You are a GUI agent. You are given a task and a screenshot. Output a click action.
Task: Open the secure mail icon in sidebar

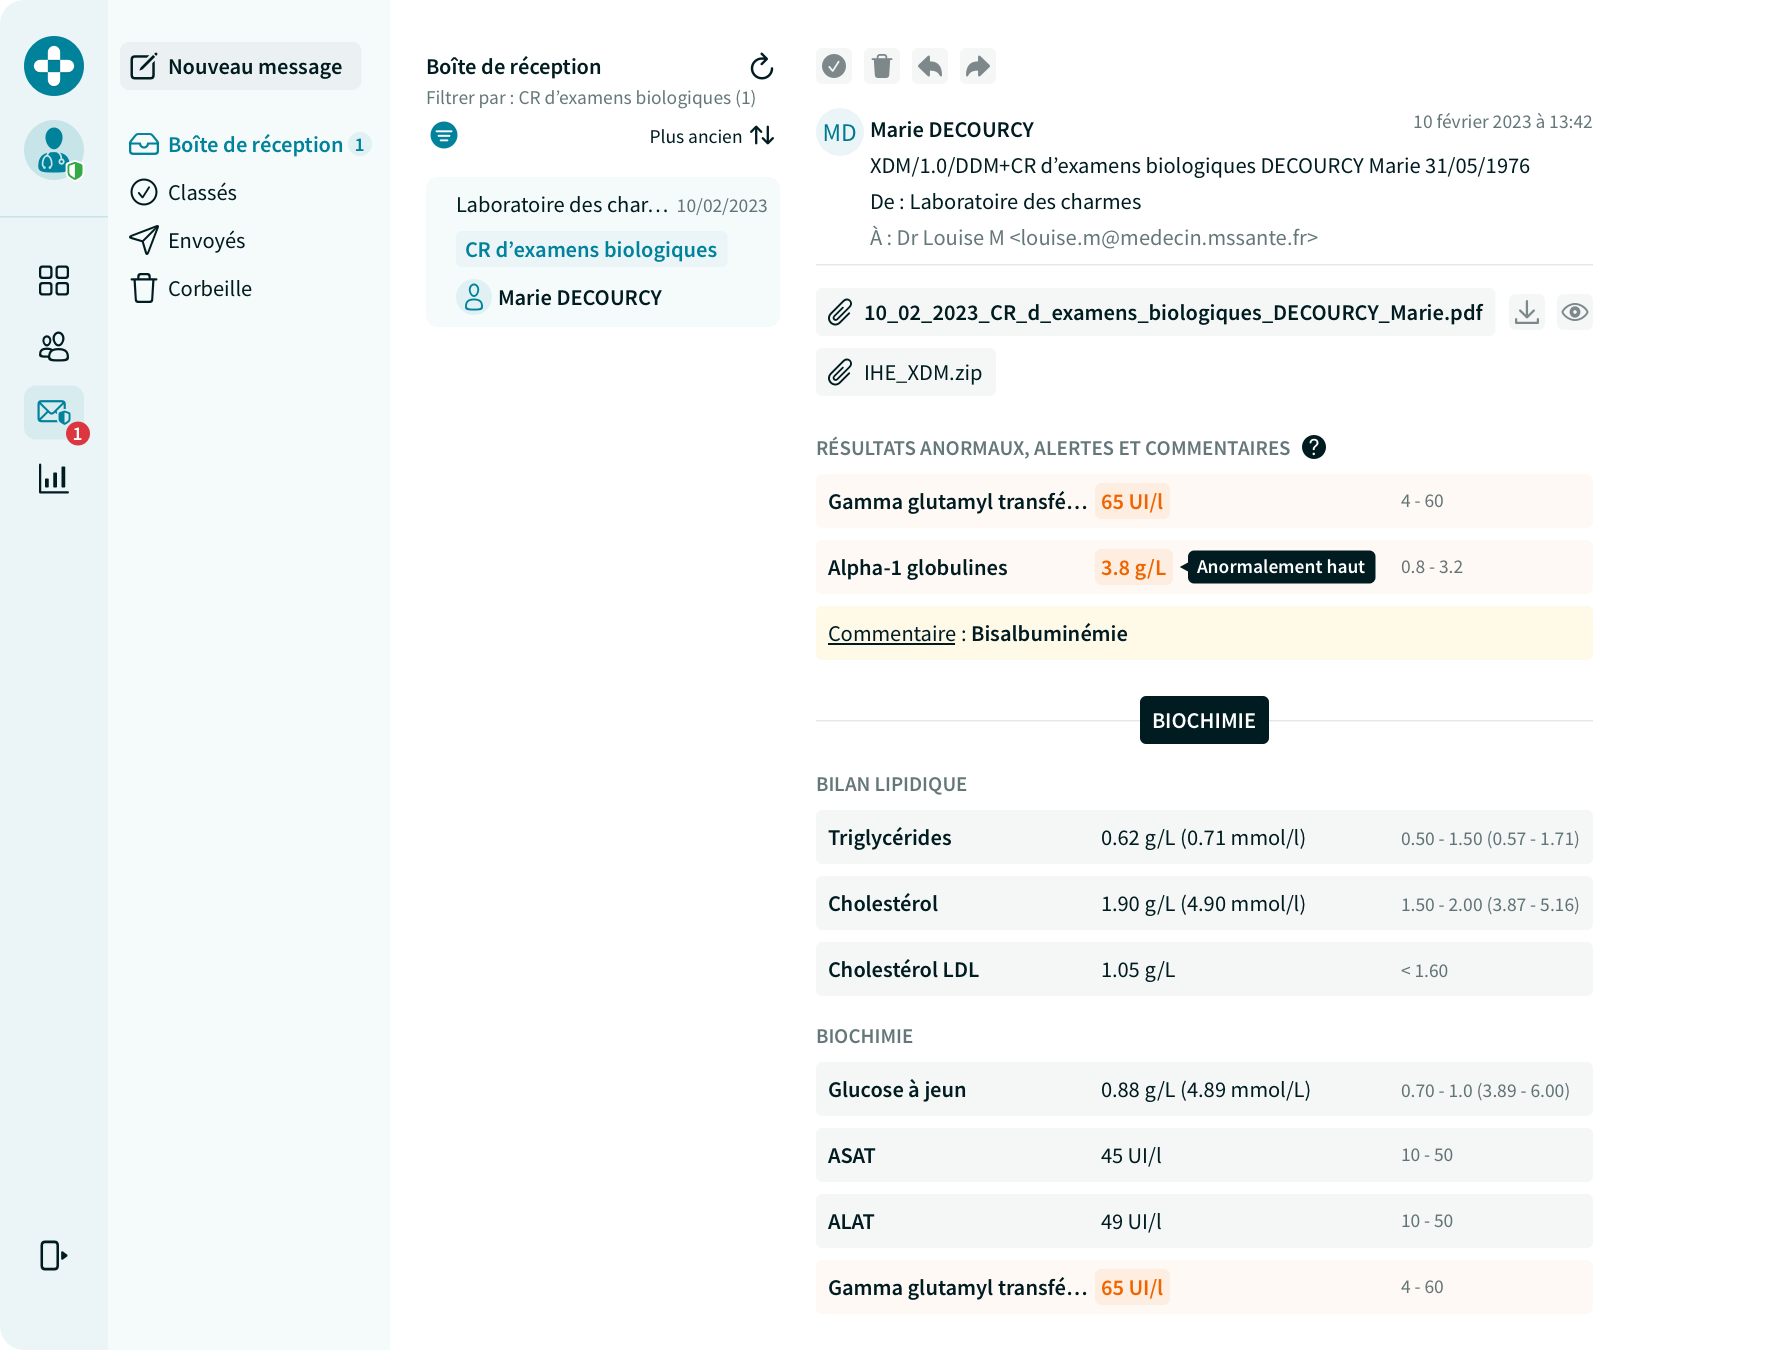pos(54,412)
